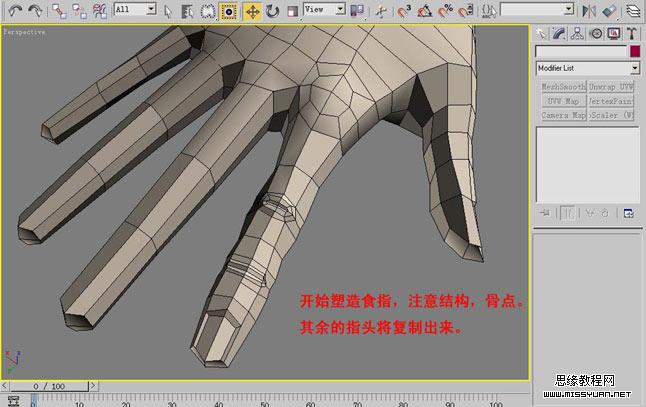Click the object name input field

(580, 51)
